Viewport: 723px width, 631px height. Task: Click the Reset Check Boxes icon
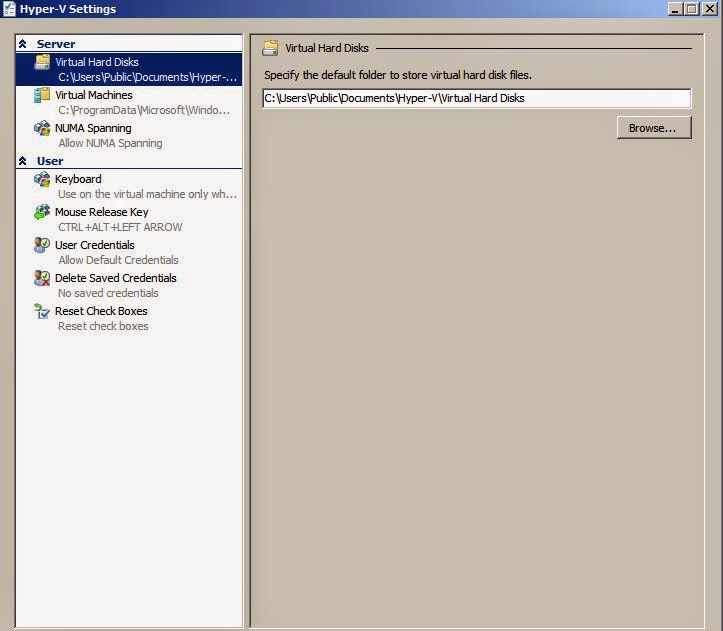pyautogui.click(x=42, y=311)
